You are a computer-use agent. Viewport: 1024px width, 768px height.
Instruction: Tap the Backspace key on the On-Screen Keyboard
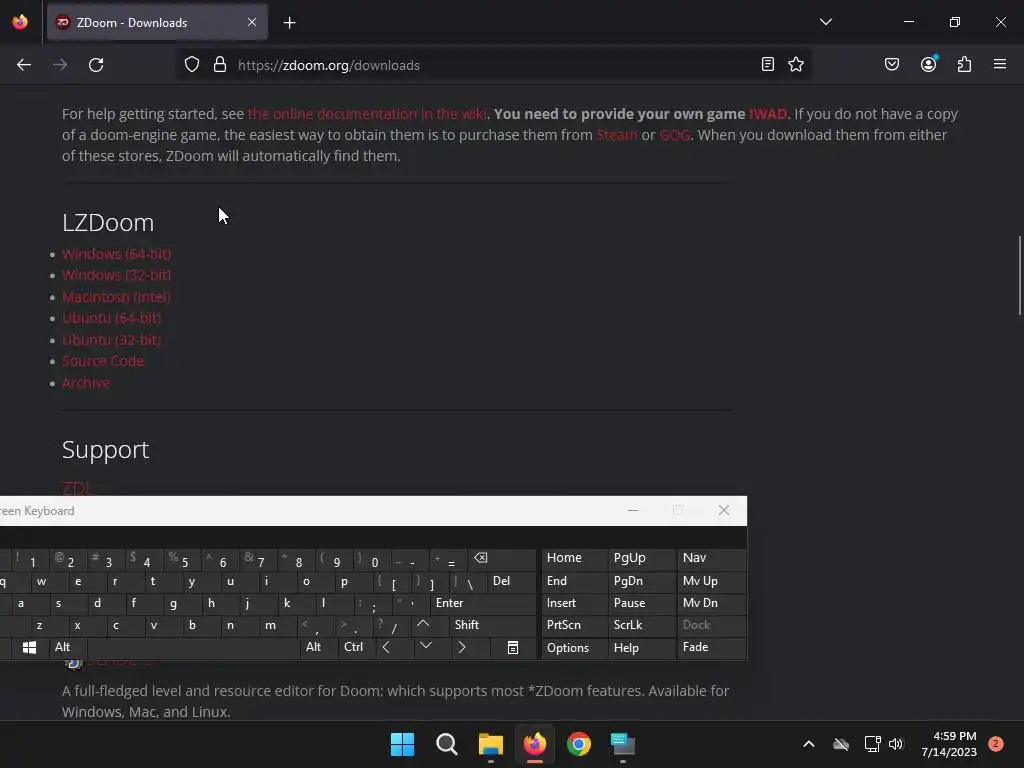point(501,558)
